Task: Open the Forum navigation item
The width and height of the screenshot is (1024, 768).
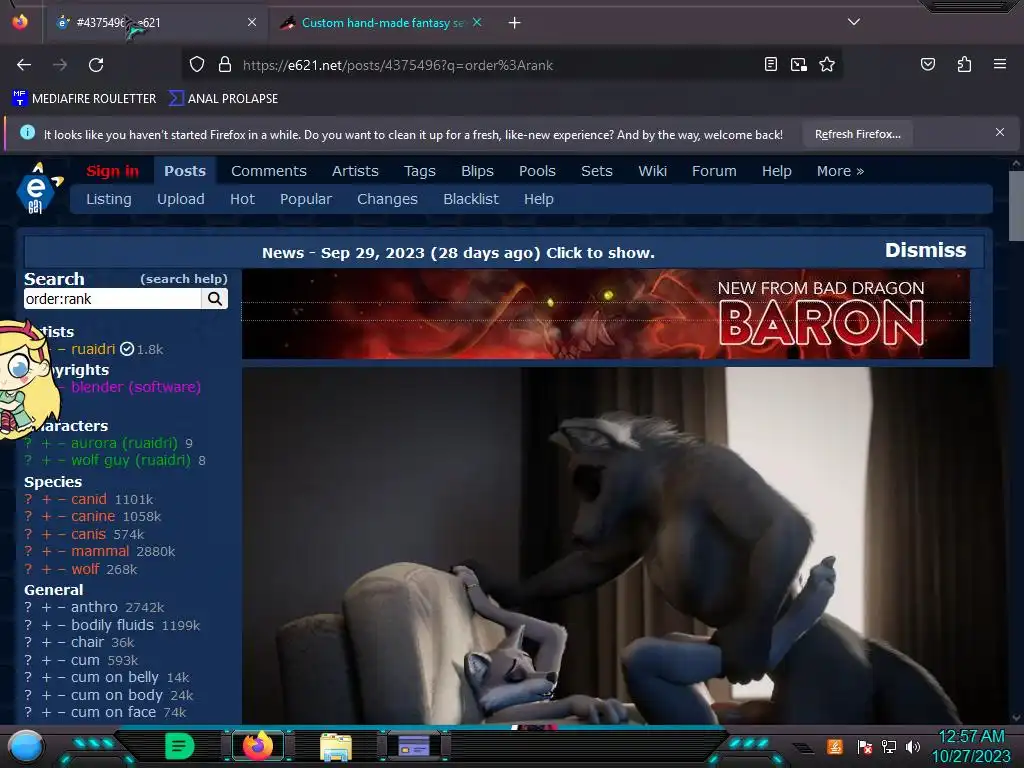Action: 714,171
